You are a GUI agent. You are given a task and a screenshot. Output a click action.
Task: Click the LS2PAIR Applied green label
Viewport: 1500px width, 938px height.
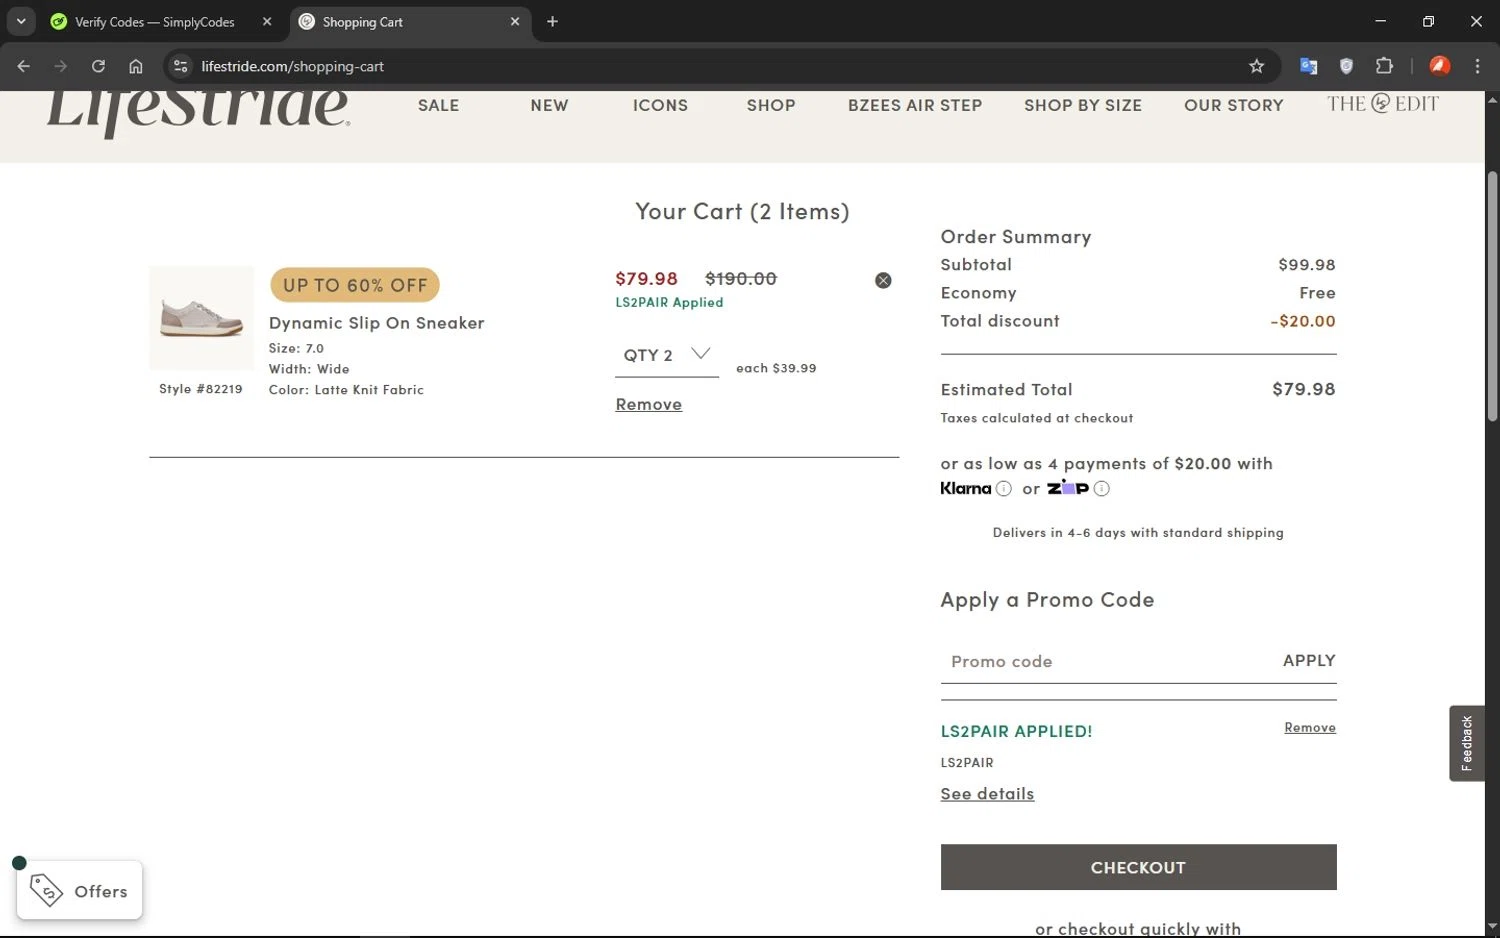pyautogui.click(x=669, y=302)
